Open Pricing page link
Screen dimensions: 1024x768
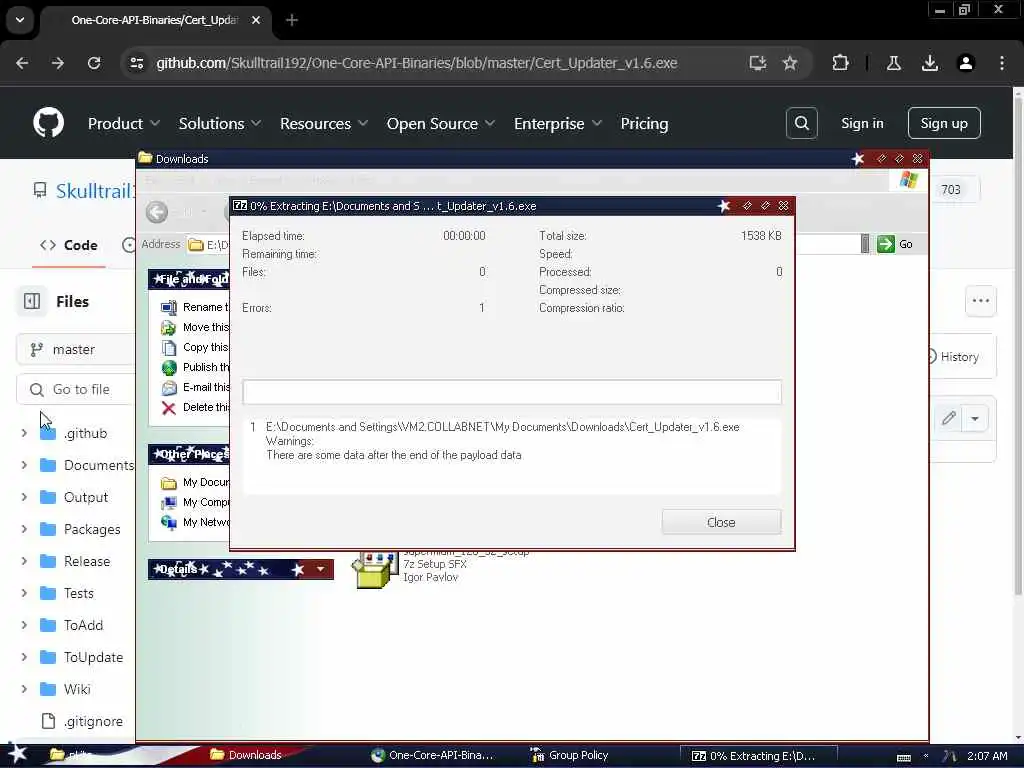point(644,123)
